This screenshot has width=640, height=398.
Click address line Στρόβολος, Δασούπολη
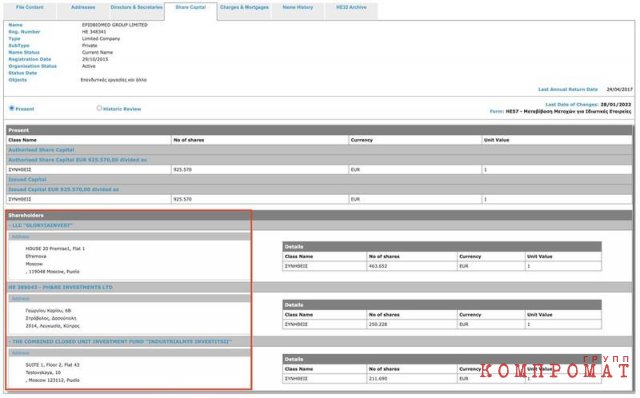click(51, 318)
